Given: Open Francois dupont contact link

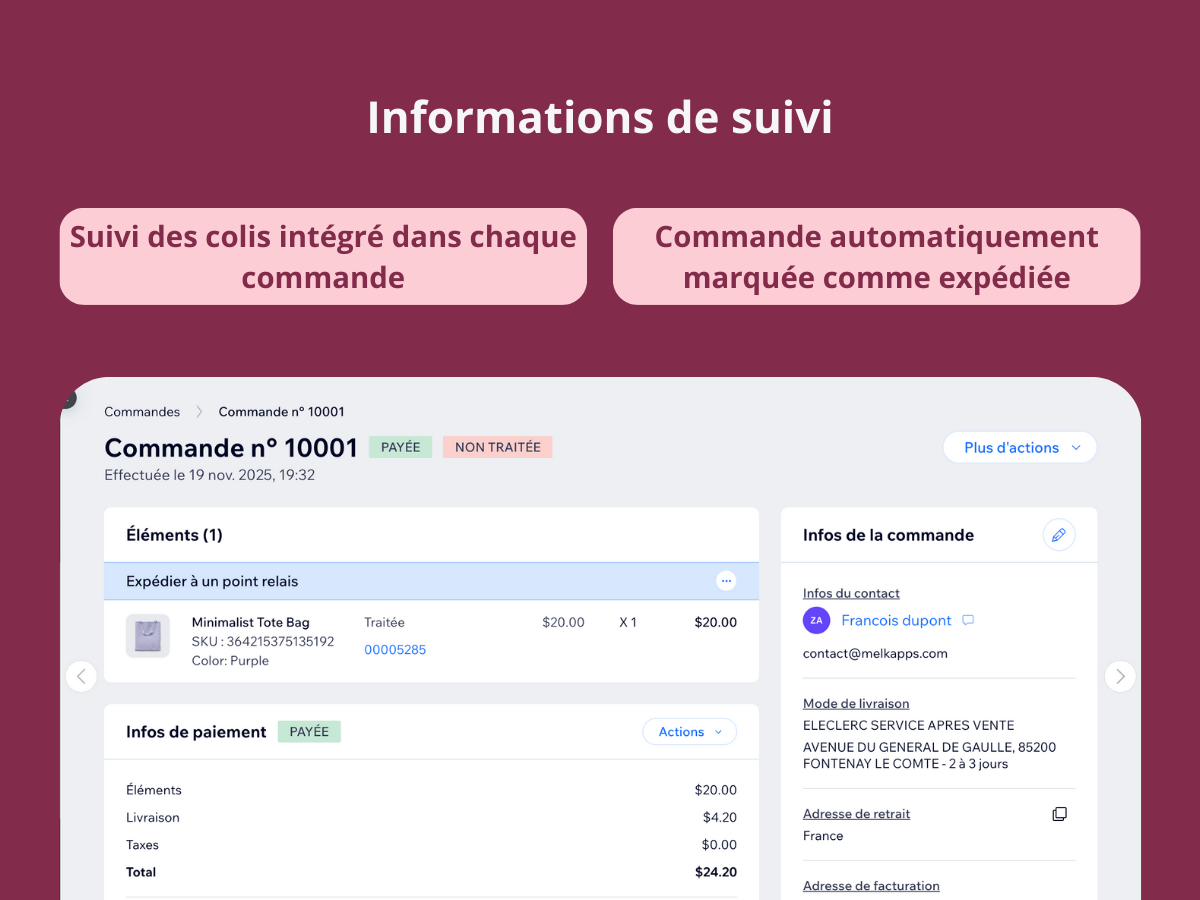Looking at the screenshot, I should tap(896, 621).
